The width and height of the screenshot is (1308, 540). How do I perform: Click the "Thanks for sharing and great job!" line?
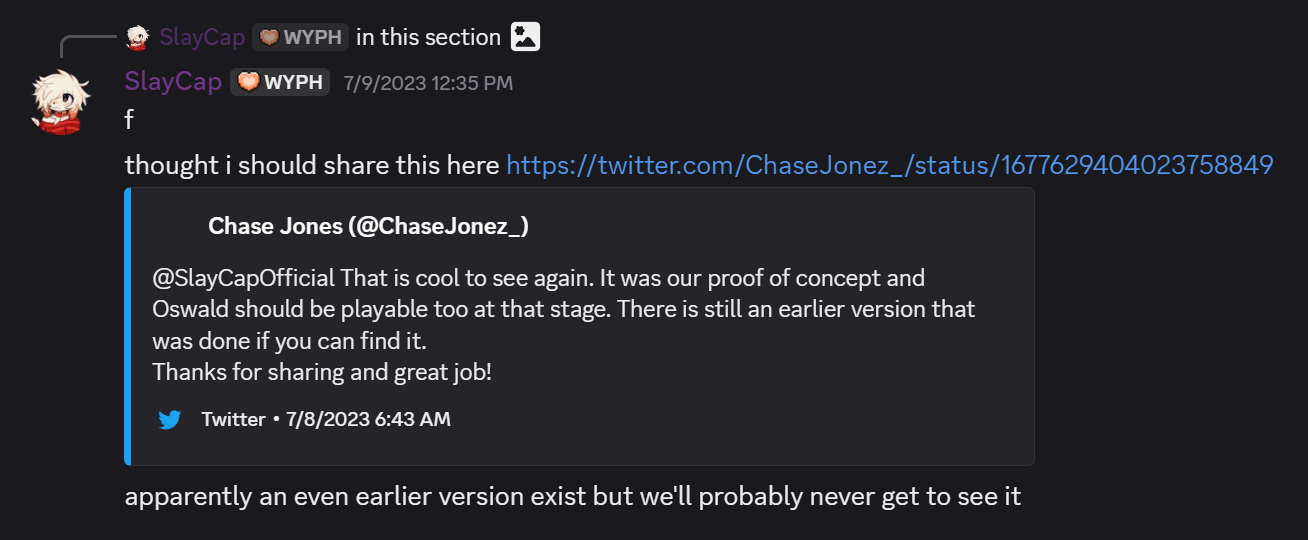322,373
